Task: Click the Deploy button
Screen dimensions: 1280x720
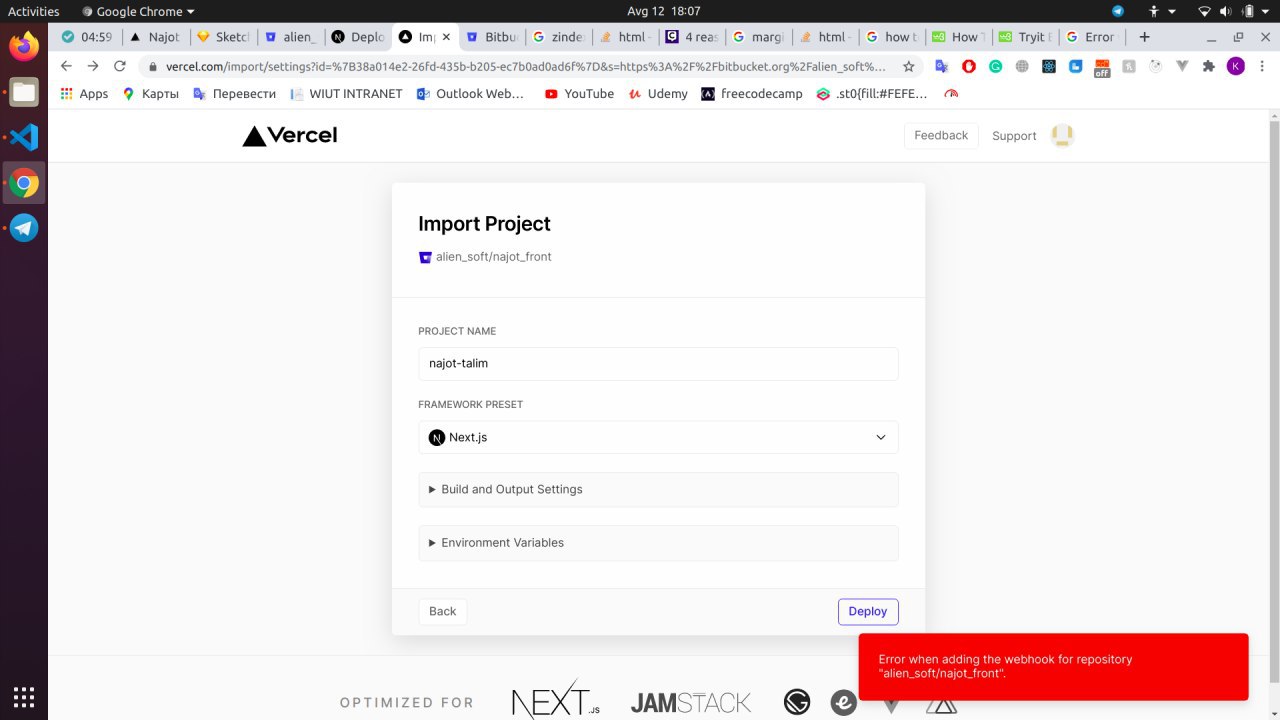Action: pos(868,611)
